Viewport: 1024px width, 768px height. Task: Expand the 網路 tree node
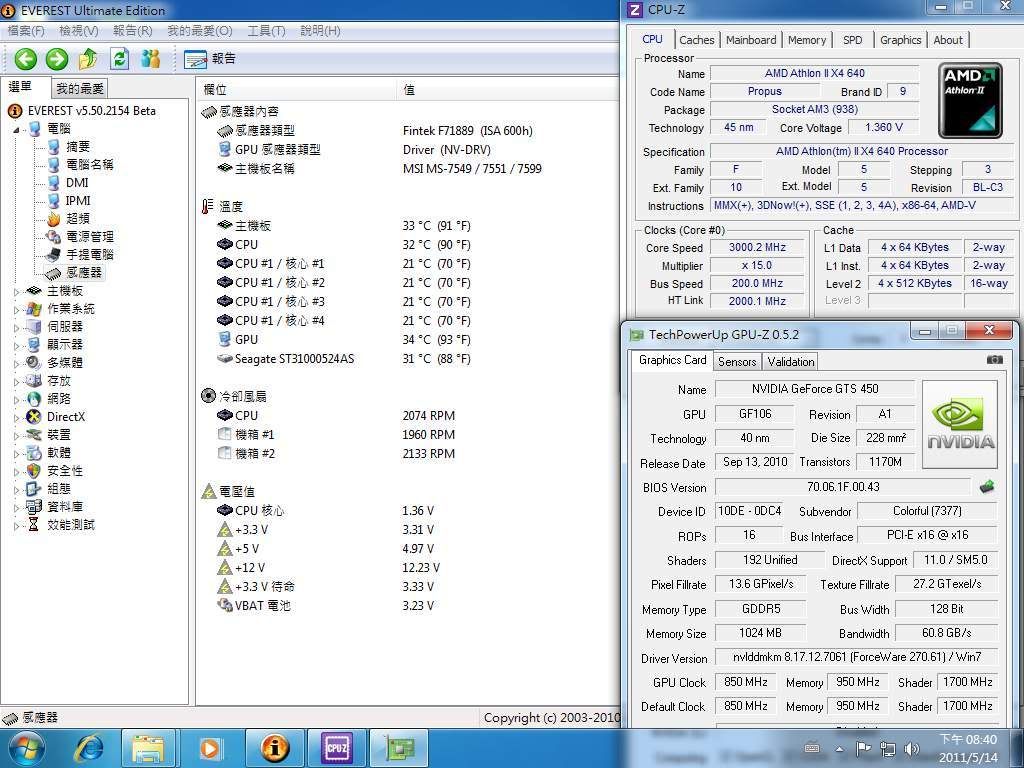17,399
